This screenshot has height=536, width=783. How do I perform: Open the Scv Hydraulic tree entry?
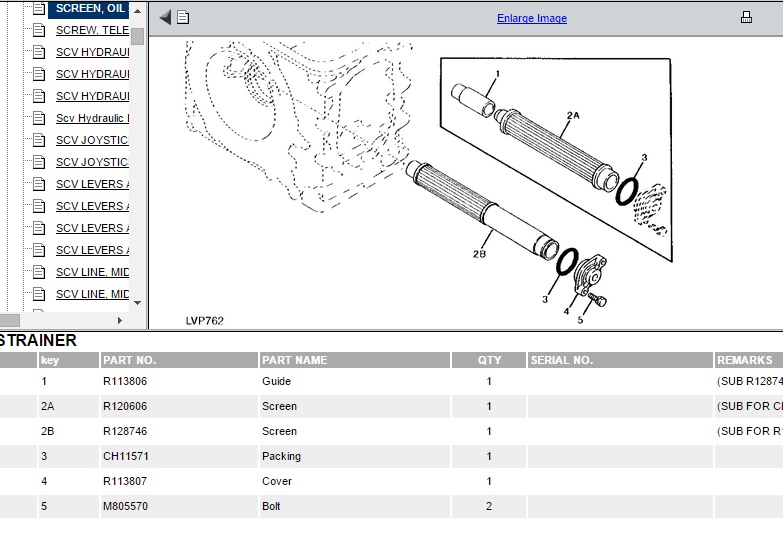pos(92,118)
